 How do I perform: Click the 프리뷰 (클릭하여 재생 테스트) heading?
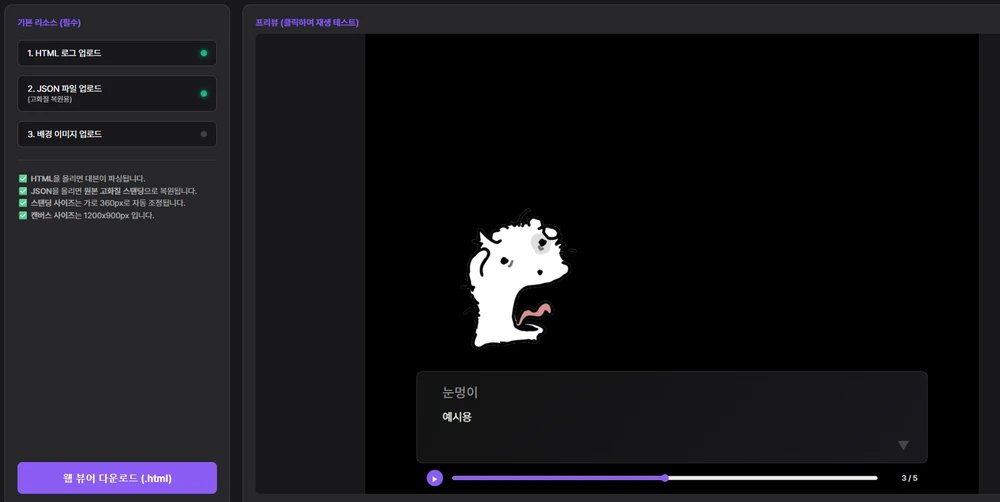[x=307, y=22]
